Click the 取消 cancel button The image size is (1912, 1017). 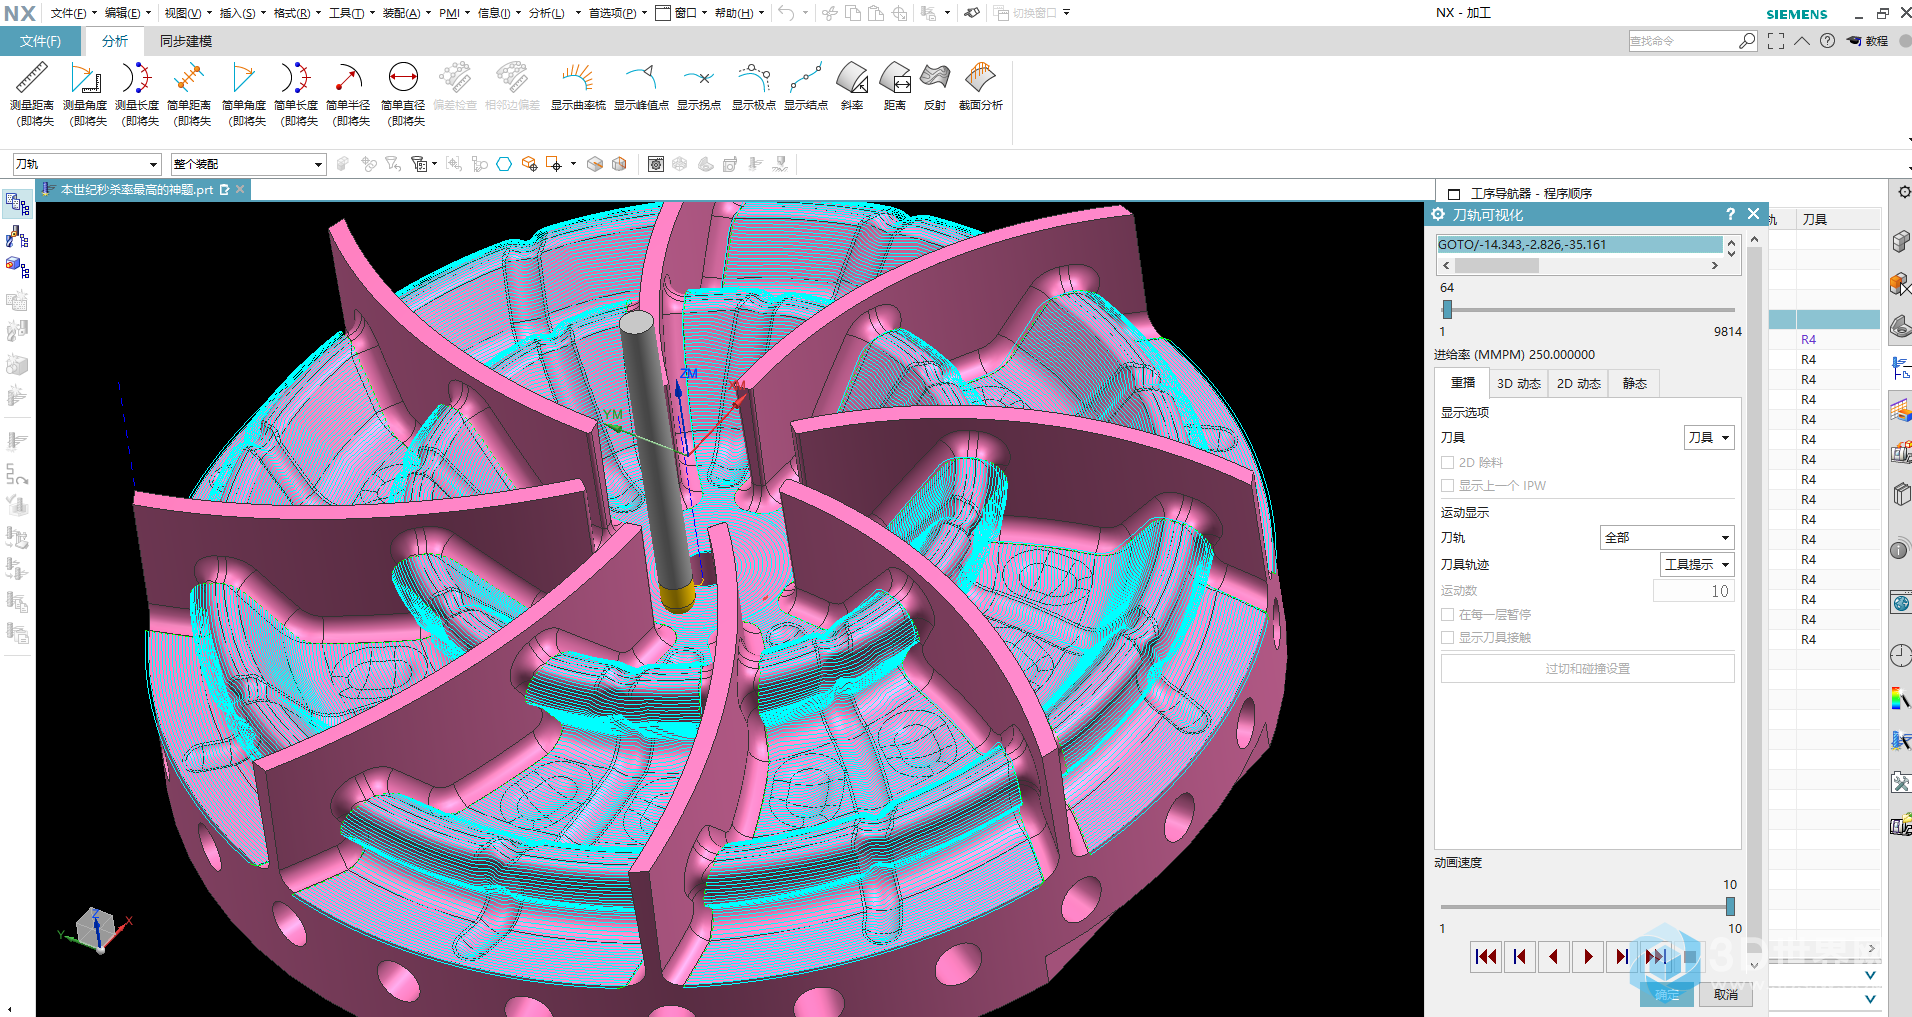(x=1725, y=994)
